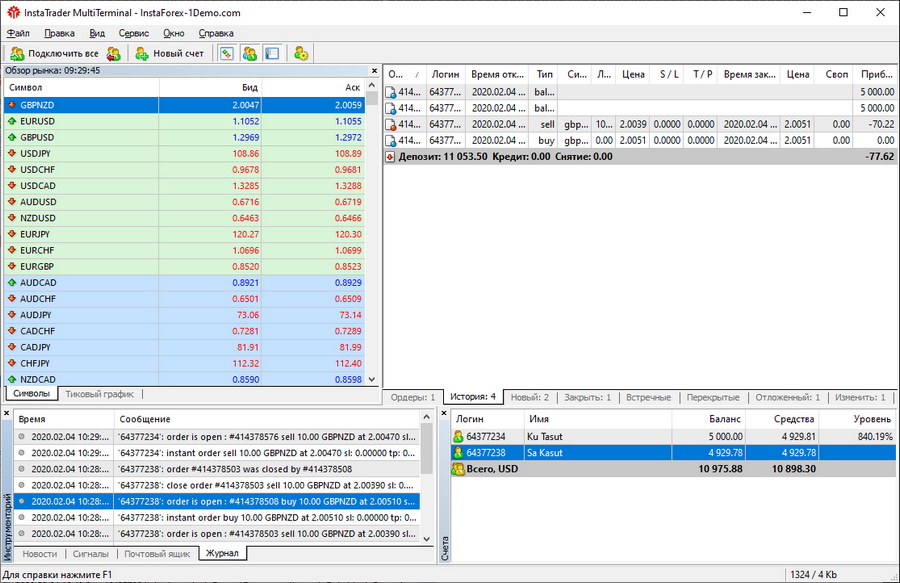
Task: Click the disconnect accounts icon with red arrow
Action: click(x=114, y=53)
